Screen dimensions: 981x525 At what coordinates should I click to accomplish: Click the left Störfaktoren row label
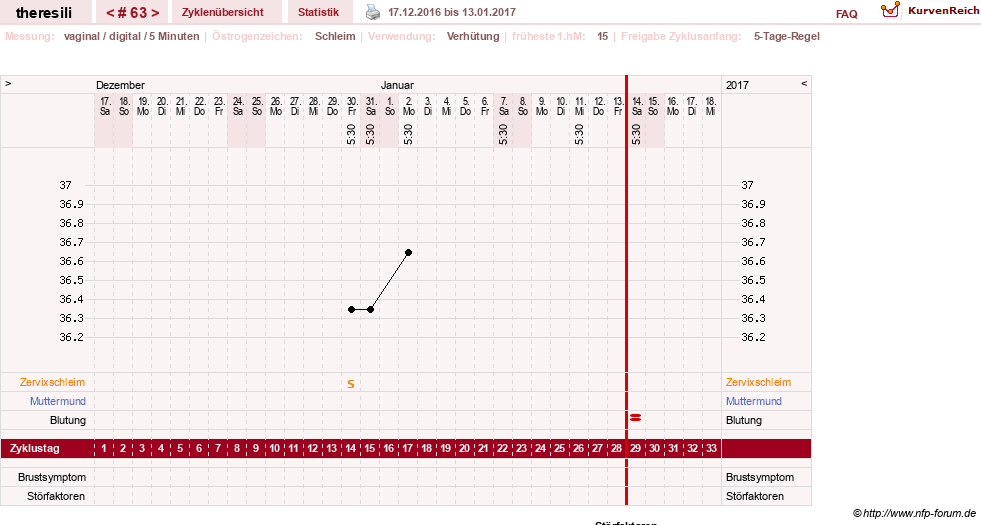tap(56, 496)
